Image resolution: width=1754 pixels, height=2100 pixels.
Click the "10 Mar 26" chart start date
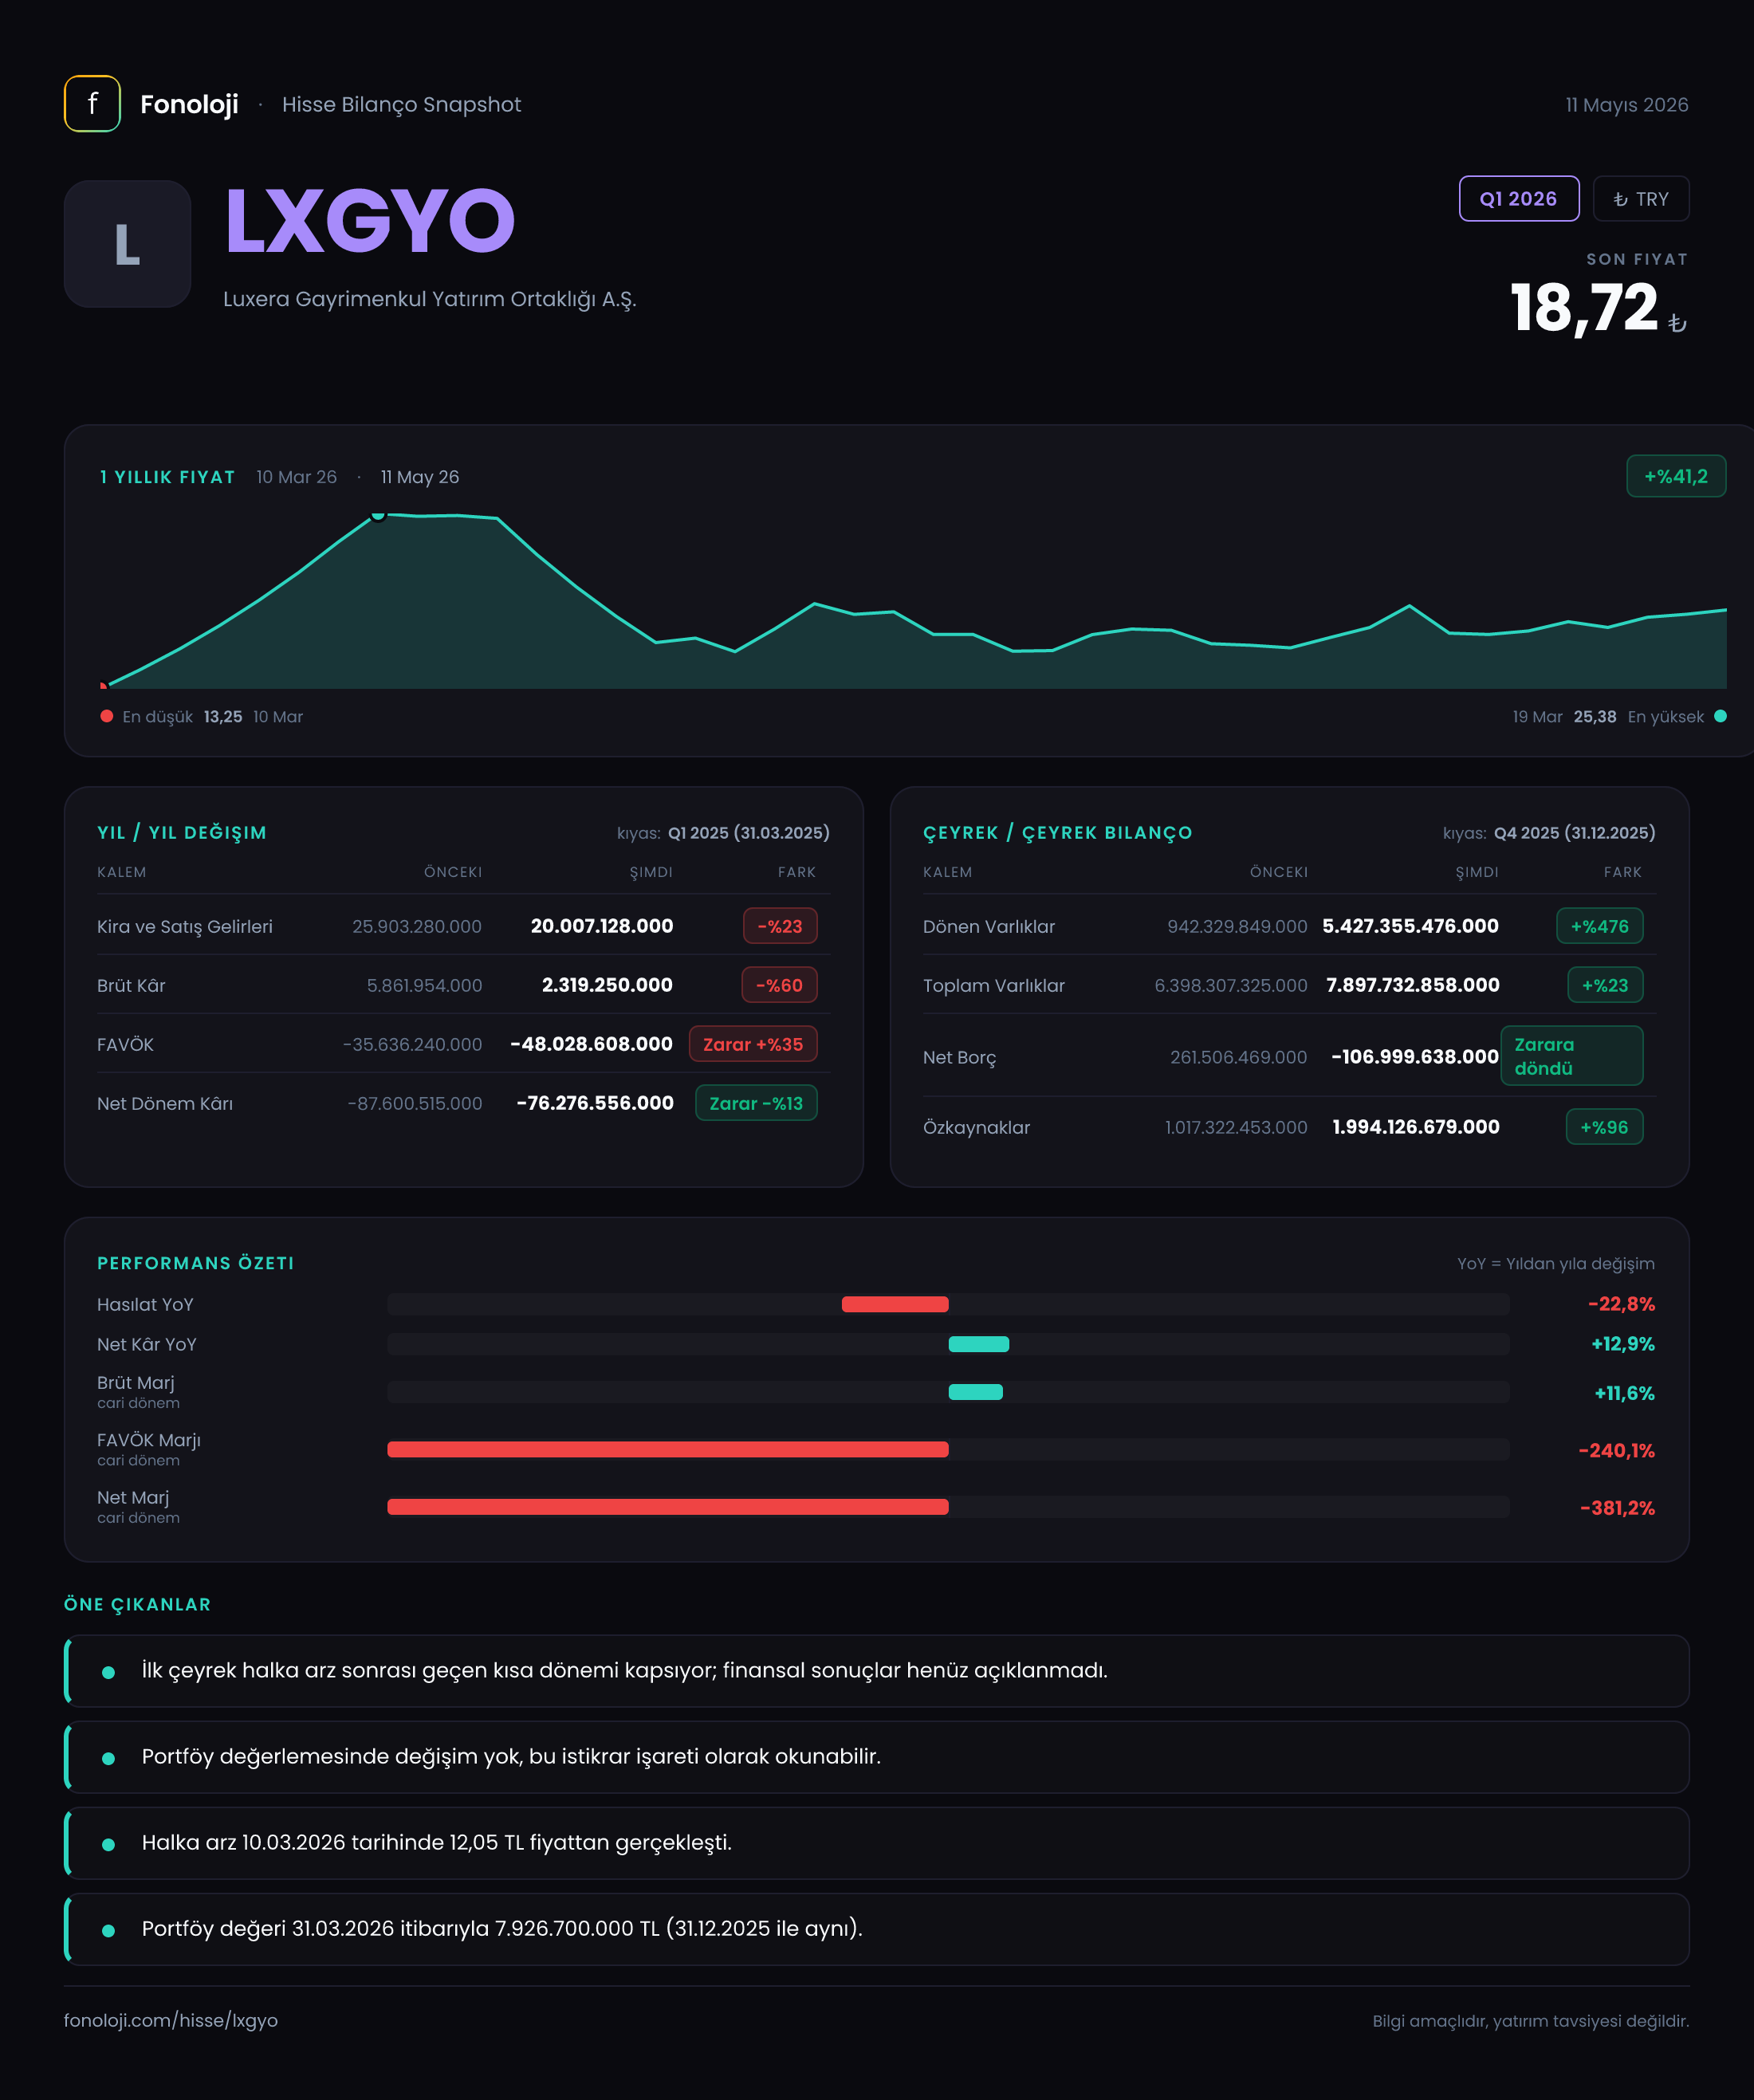tap(296, 477)
